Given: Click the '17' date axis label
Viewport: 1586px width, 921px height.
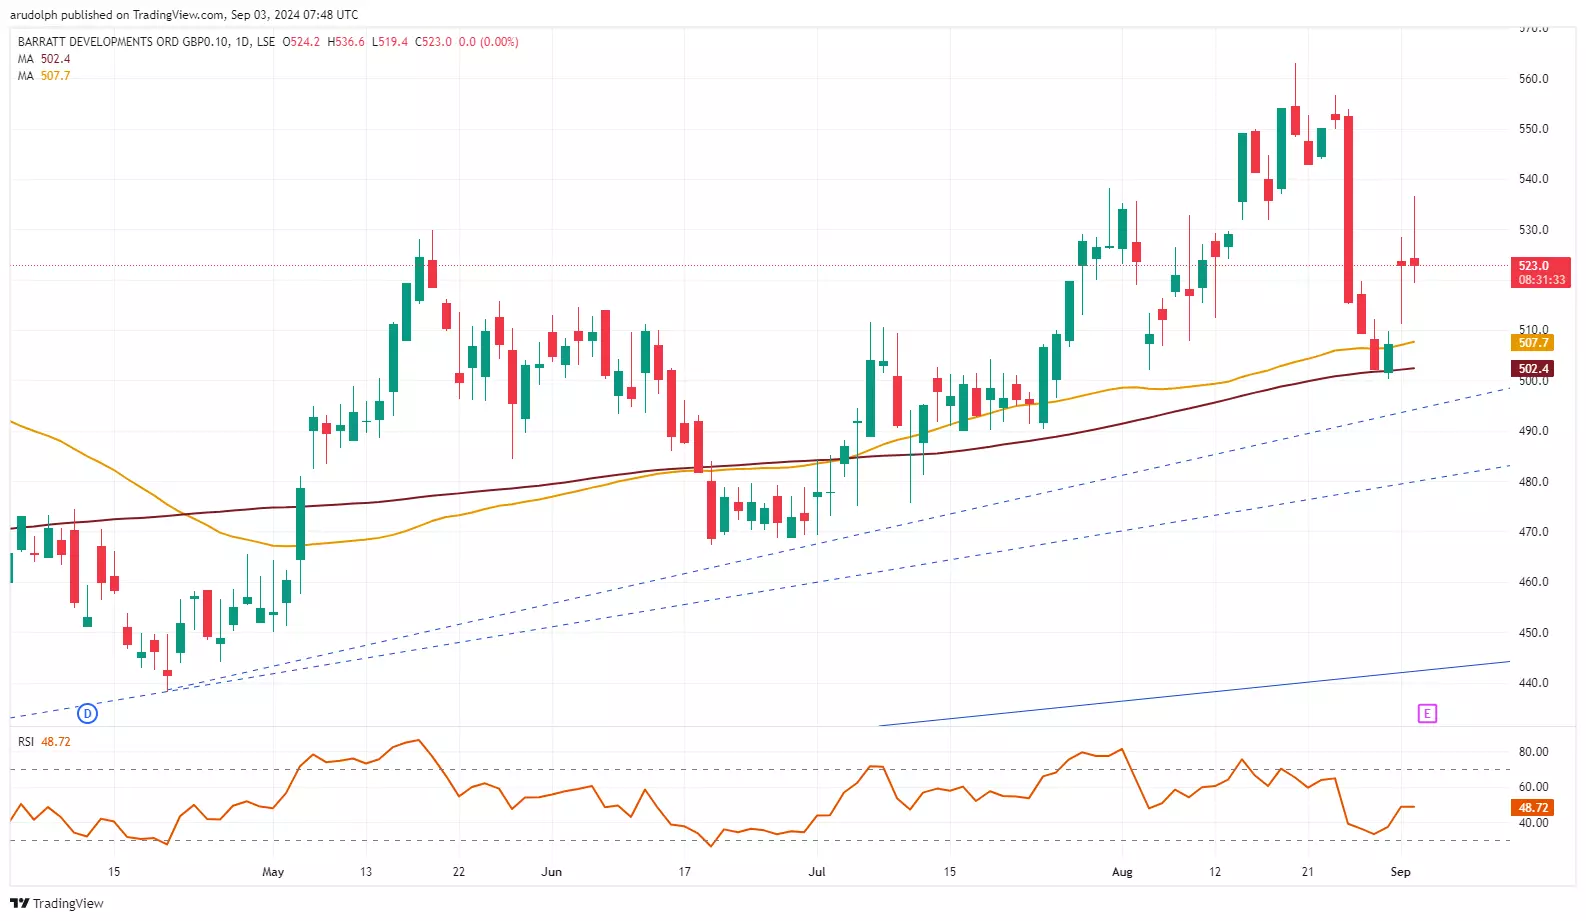Looking at the screenshot, I should [684, 872].
